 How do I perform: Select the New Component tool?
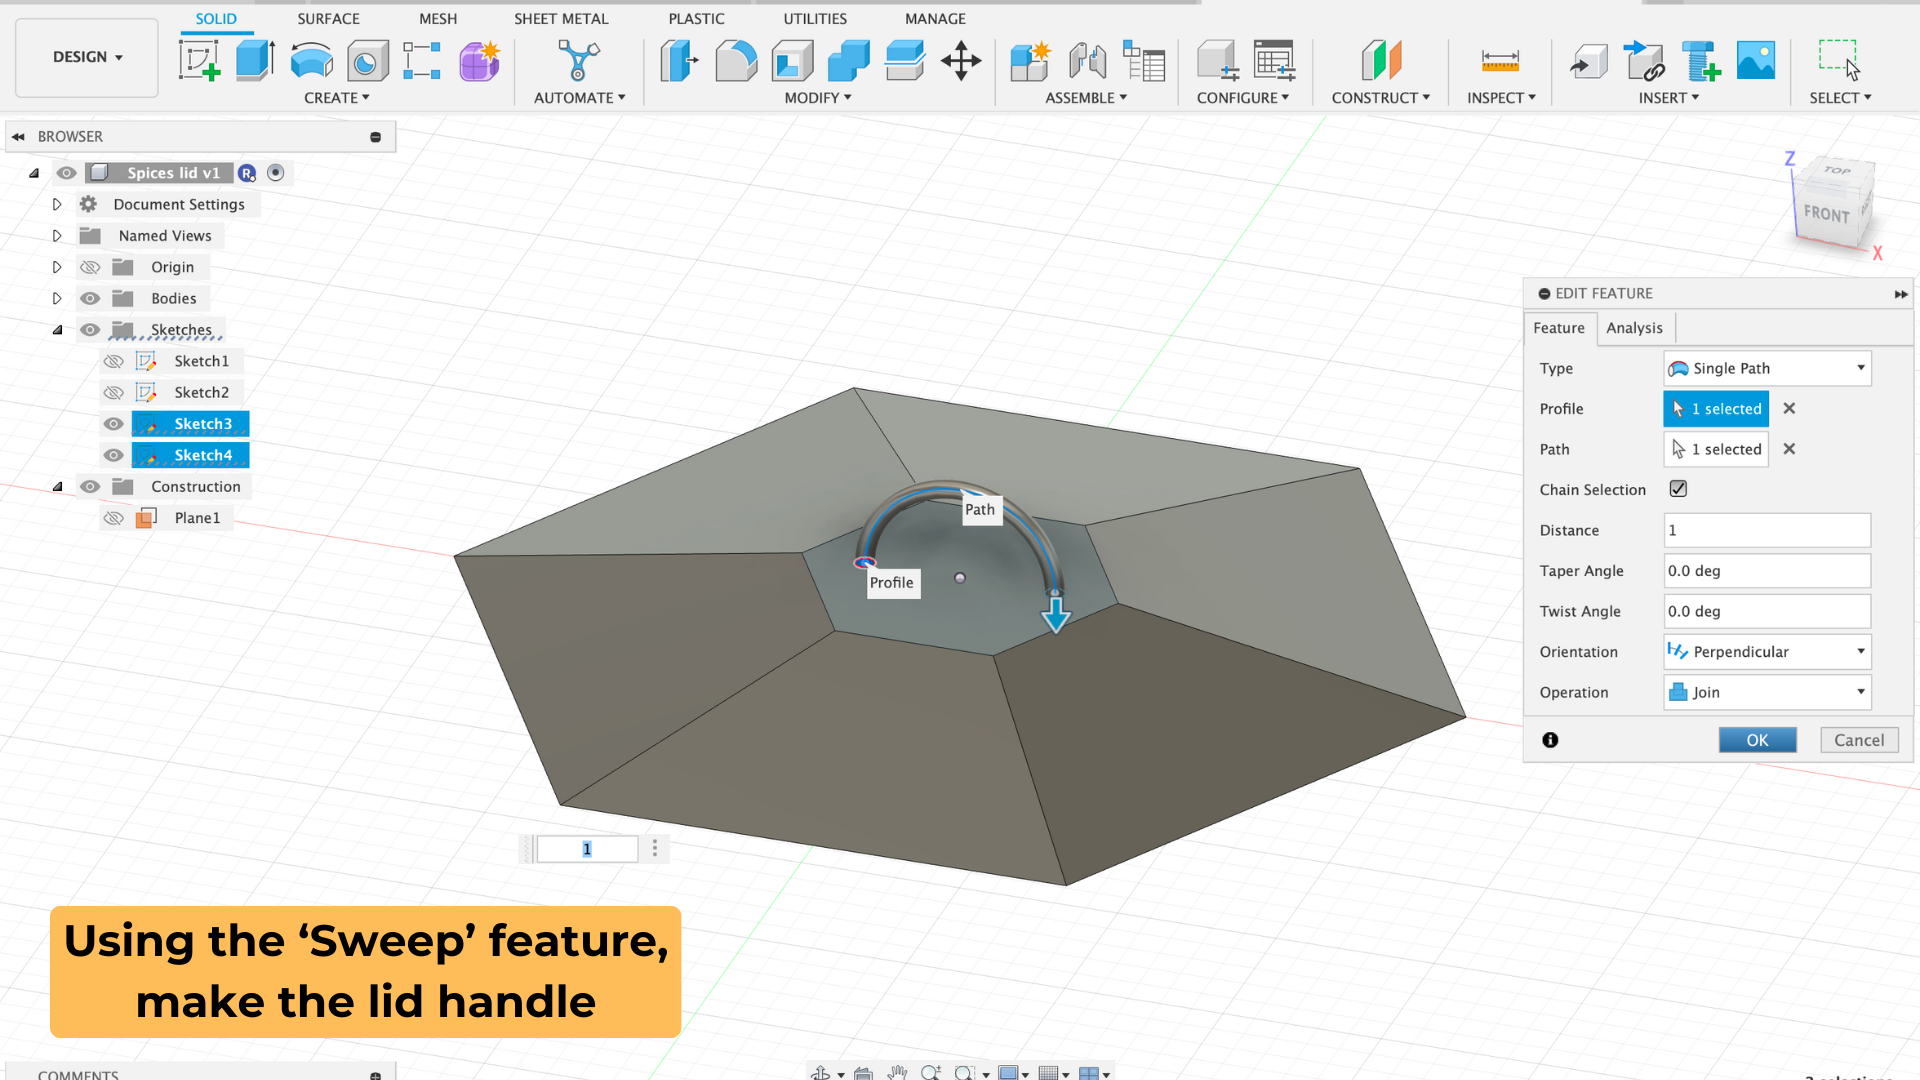click(1030, 61)
